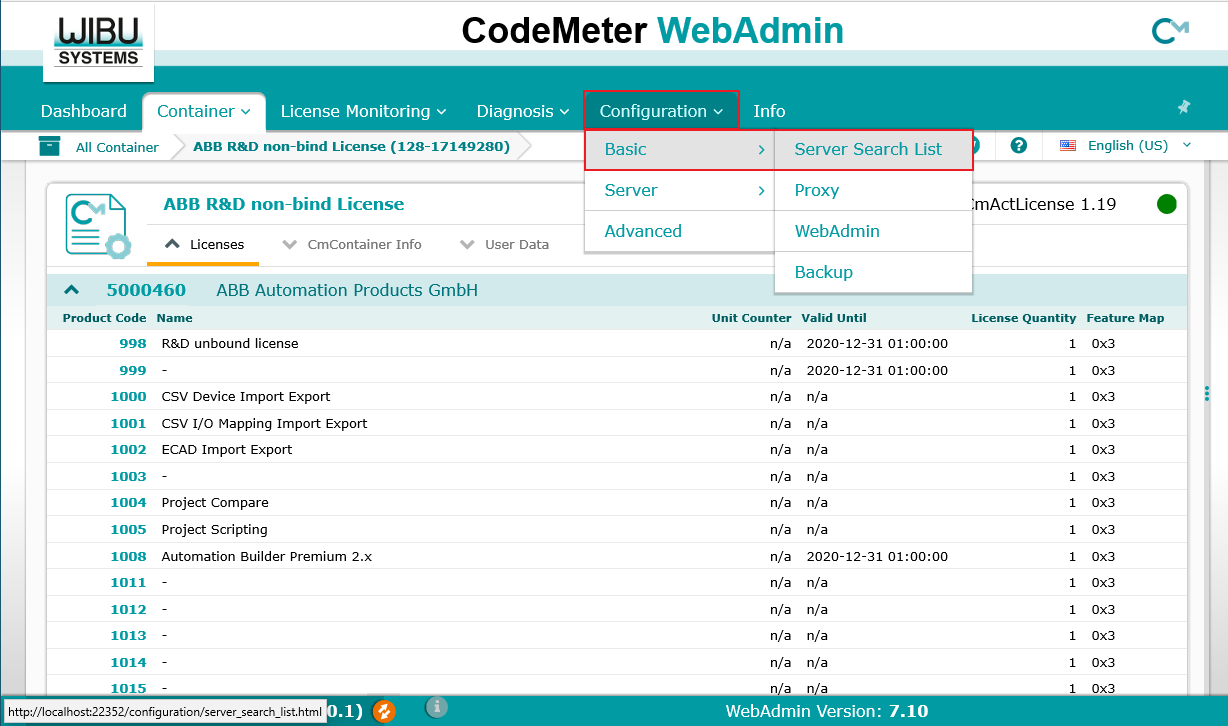
Task: Click 'ABB Automation Products GmbH' firm name
Action: [x=347, y=290]
